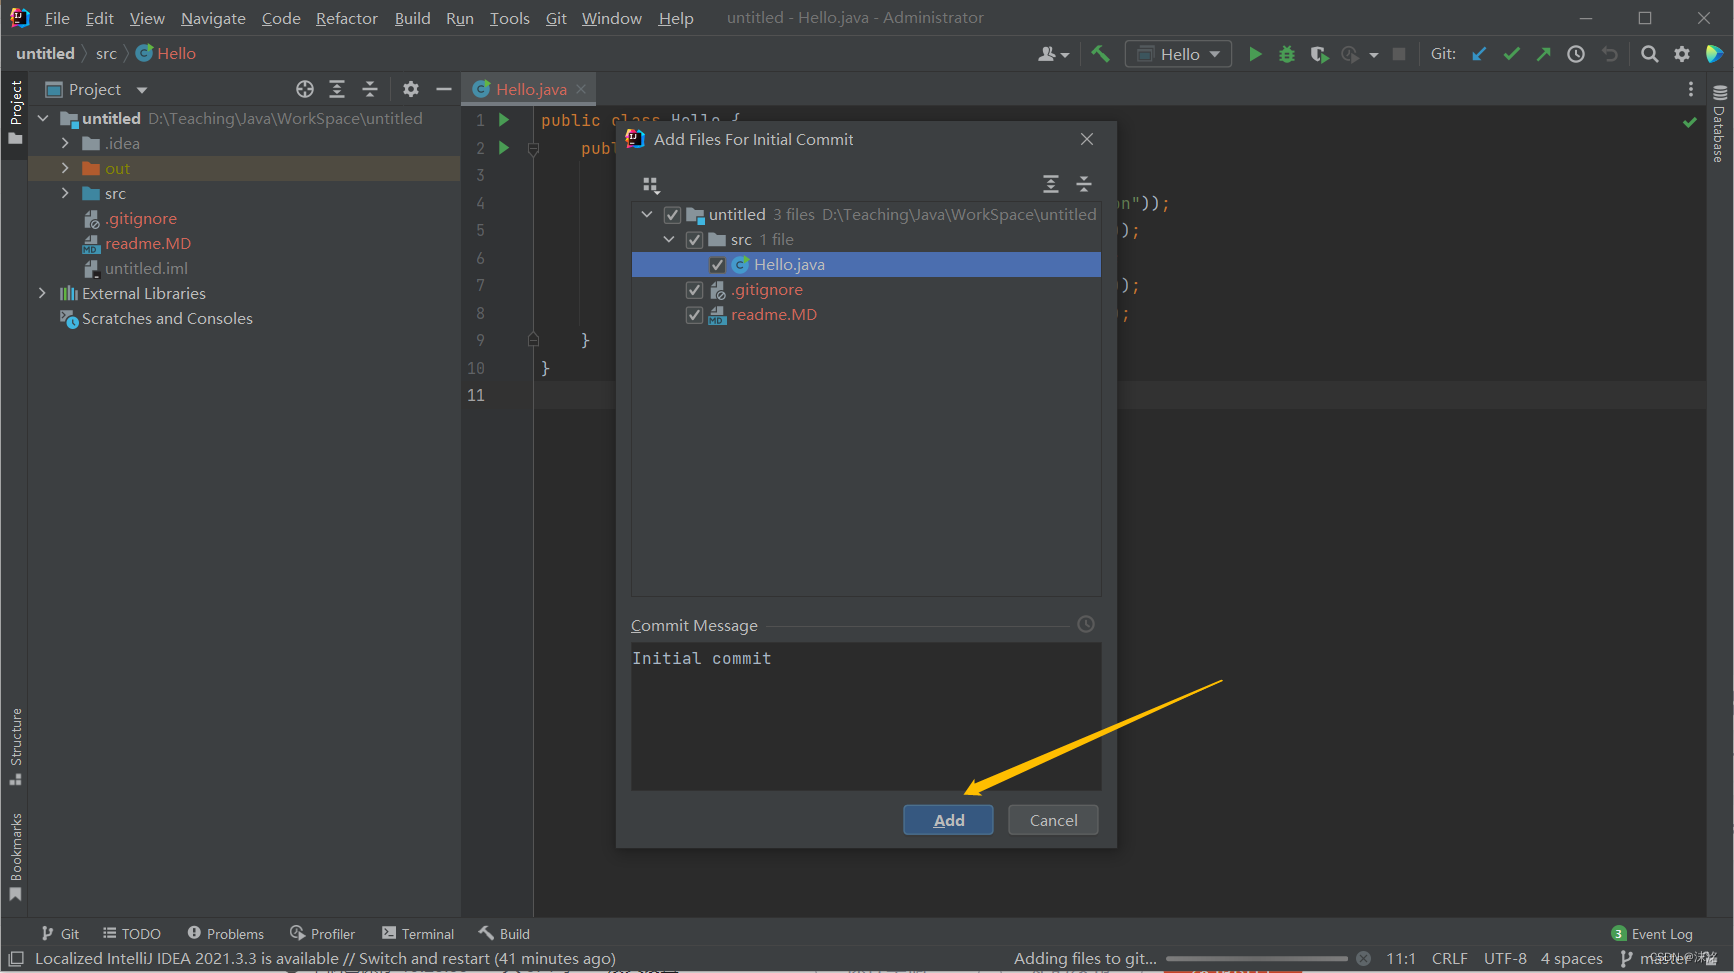Hide the Project panel
This screenshot has width=1734, height=973.
point(444,89)
